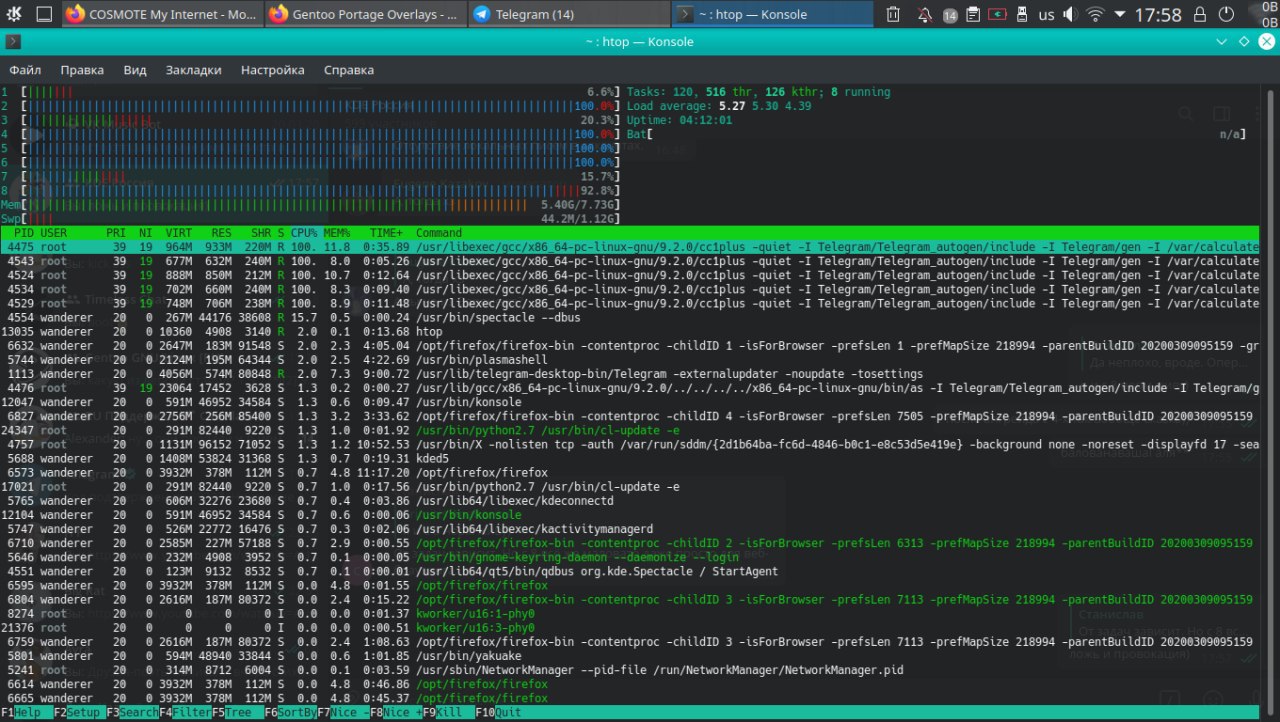
Task: Select the kactivitymanagerd process row
Action: (x=630, y=529)
